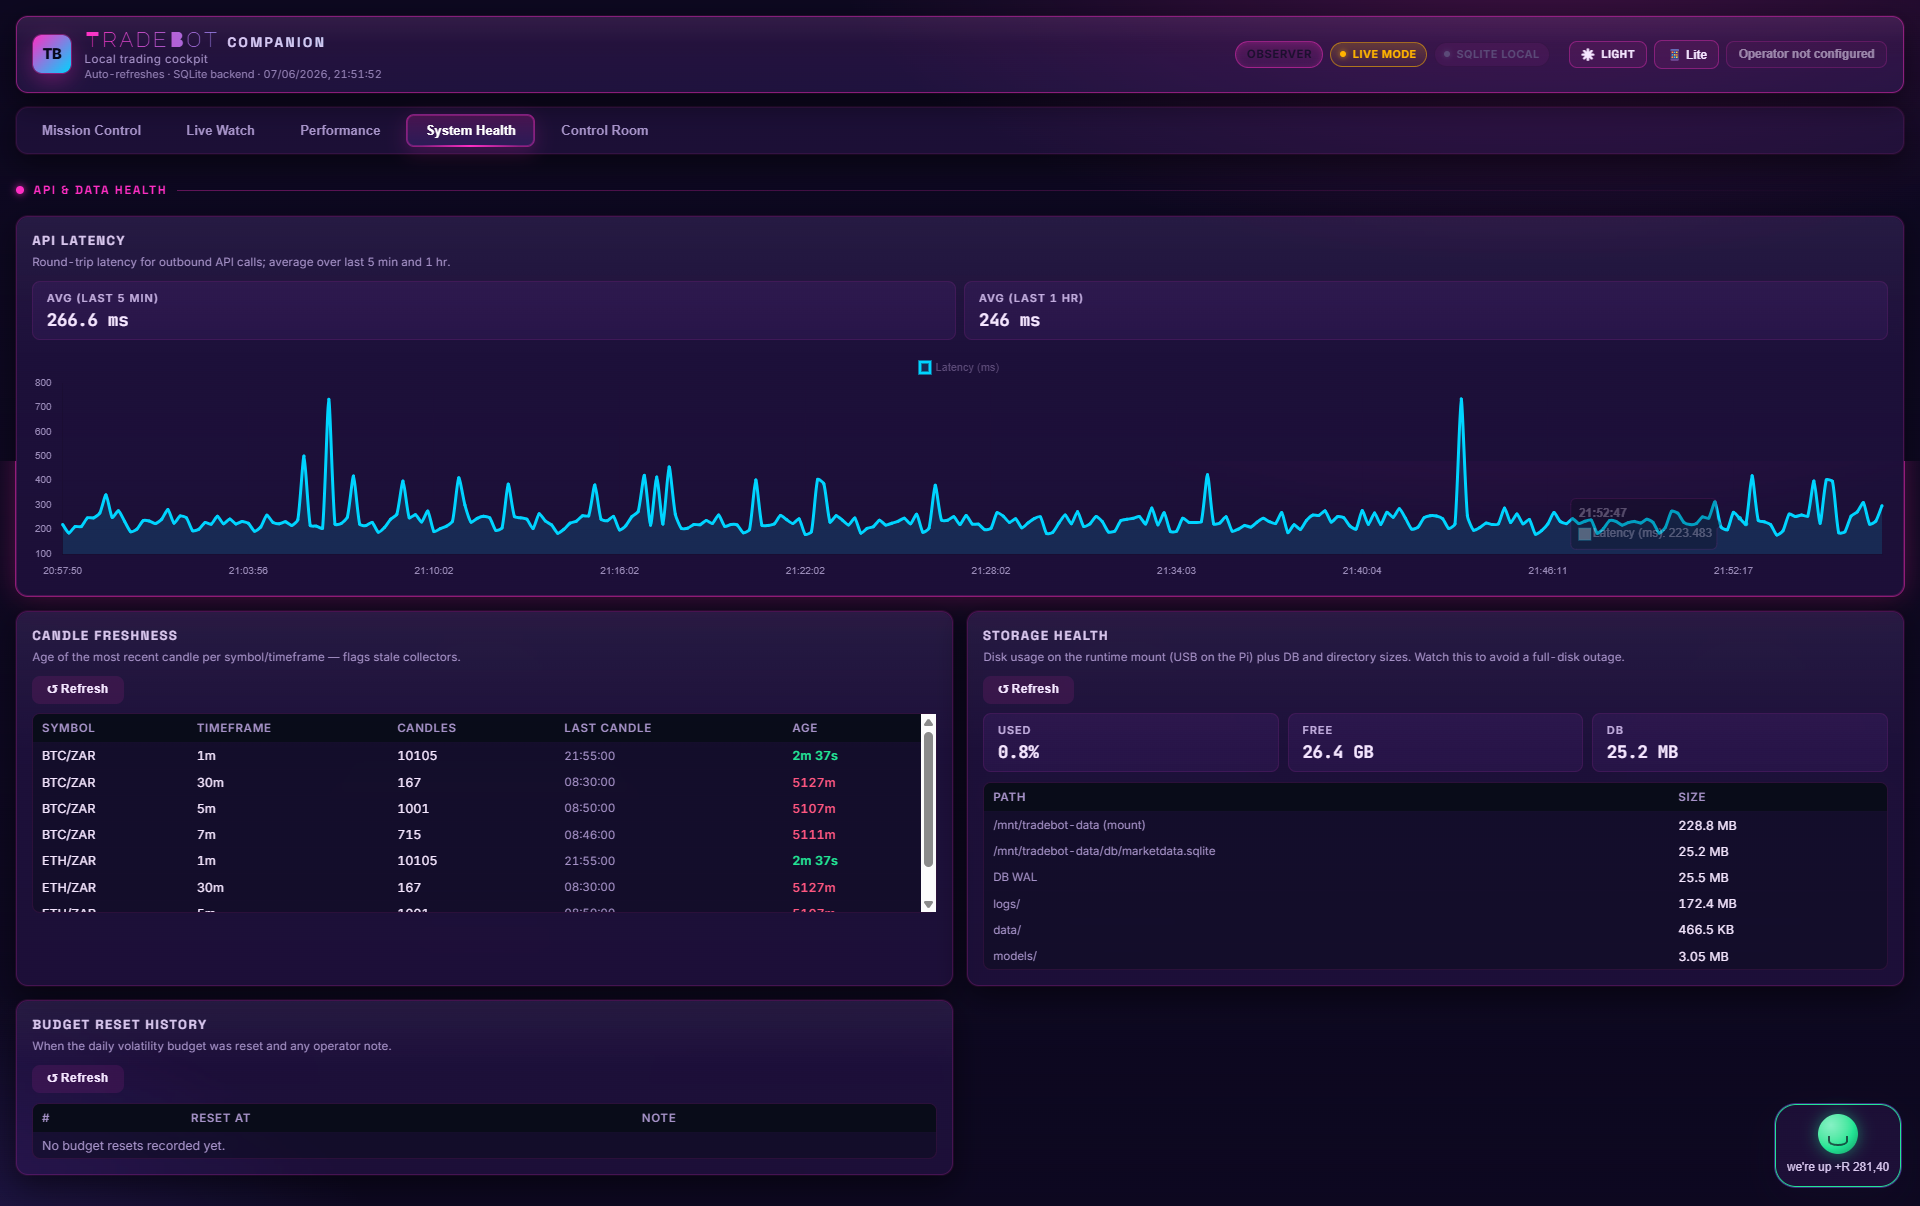The width and height of the screenshot is (1920, 1206).
Task: Click the 5107m age value
Action: tap(814, 809)
